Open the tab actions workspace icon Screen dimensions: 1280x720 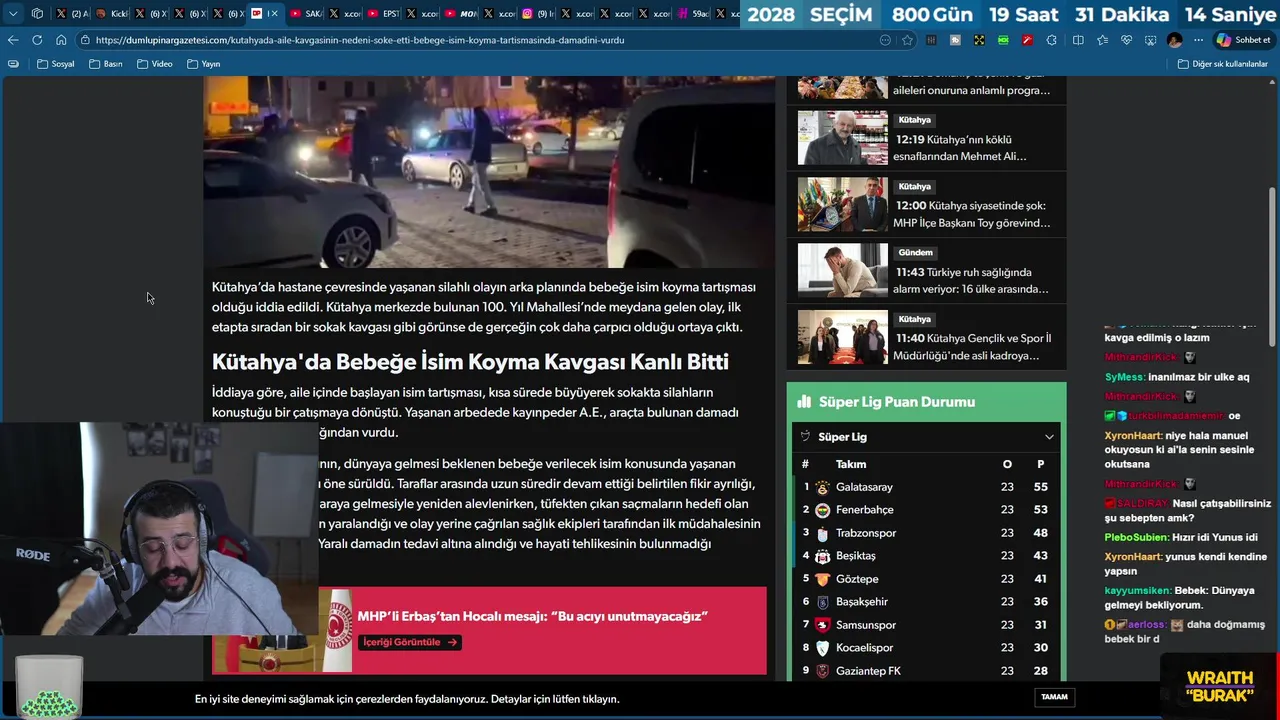pos(37,14)
